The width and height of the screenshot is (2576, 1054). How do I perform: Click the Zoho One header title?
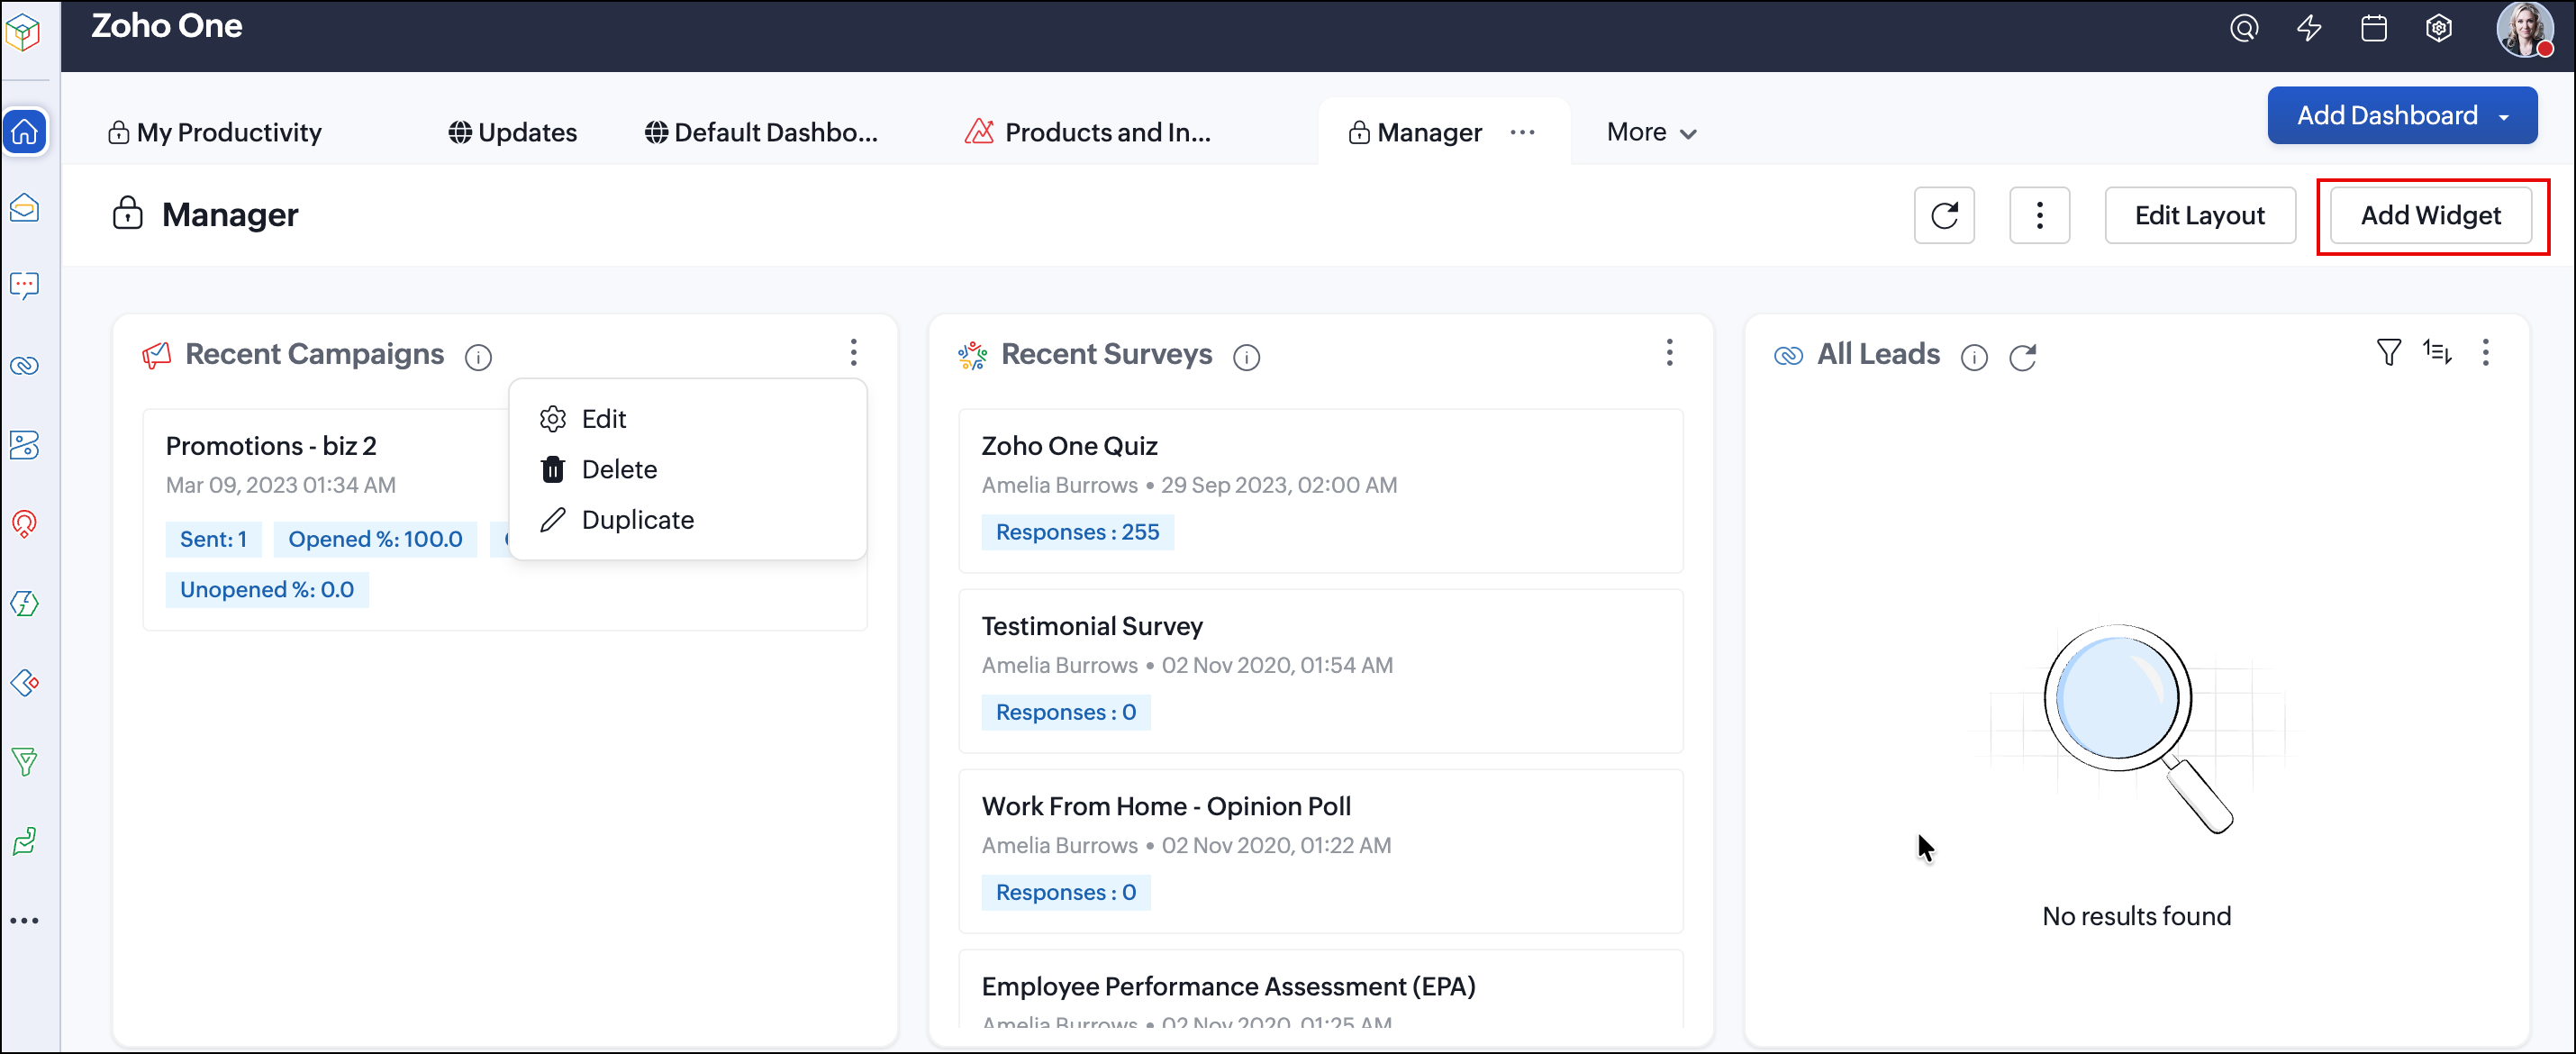coord(166,26)
